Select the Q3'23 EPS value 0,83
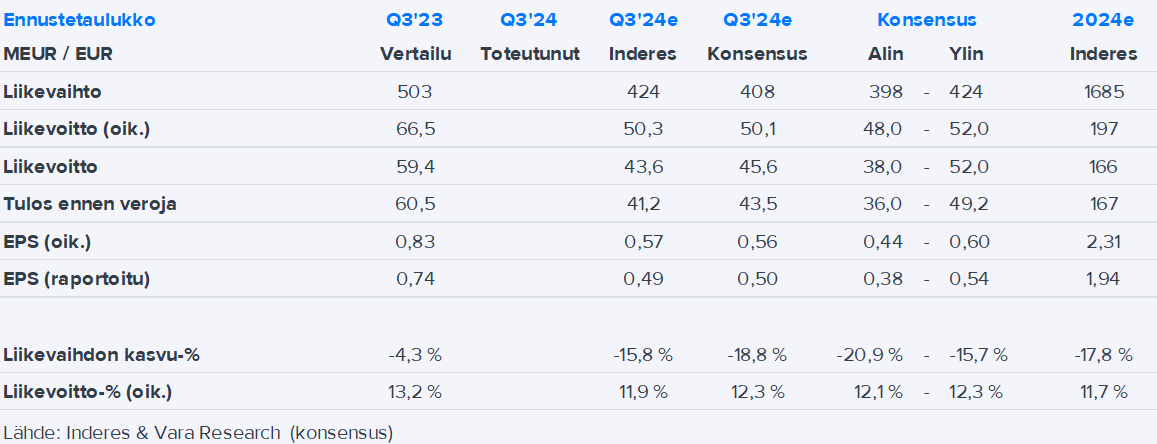 tap(415, 241)
